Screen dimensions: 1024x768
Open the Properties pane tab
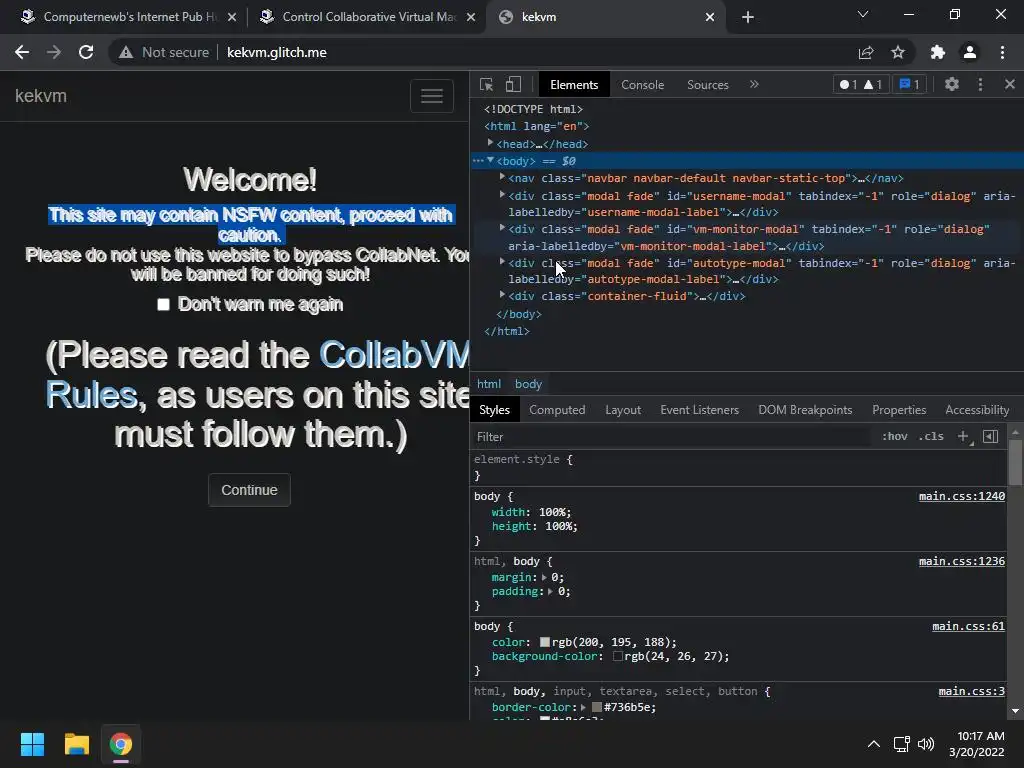pyautogui.click(x=899, y=410)
